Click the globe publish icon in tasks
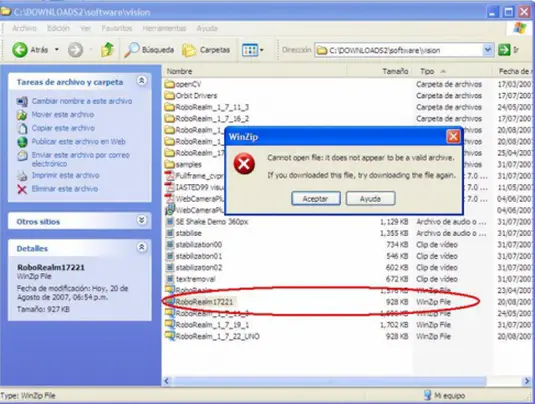 (22, 142)
